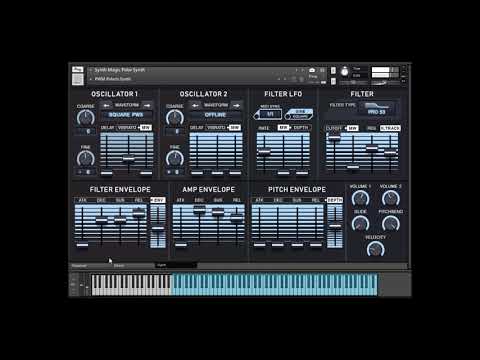The height and width of the screenshot is (360, 480).
Task: Click Oscillator 1 Vibrato slider handle
Action: point(128,158)
